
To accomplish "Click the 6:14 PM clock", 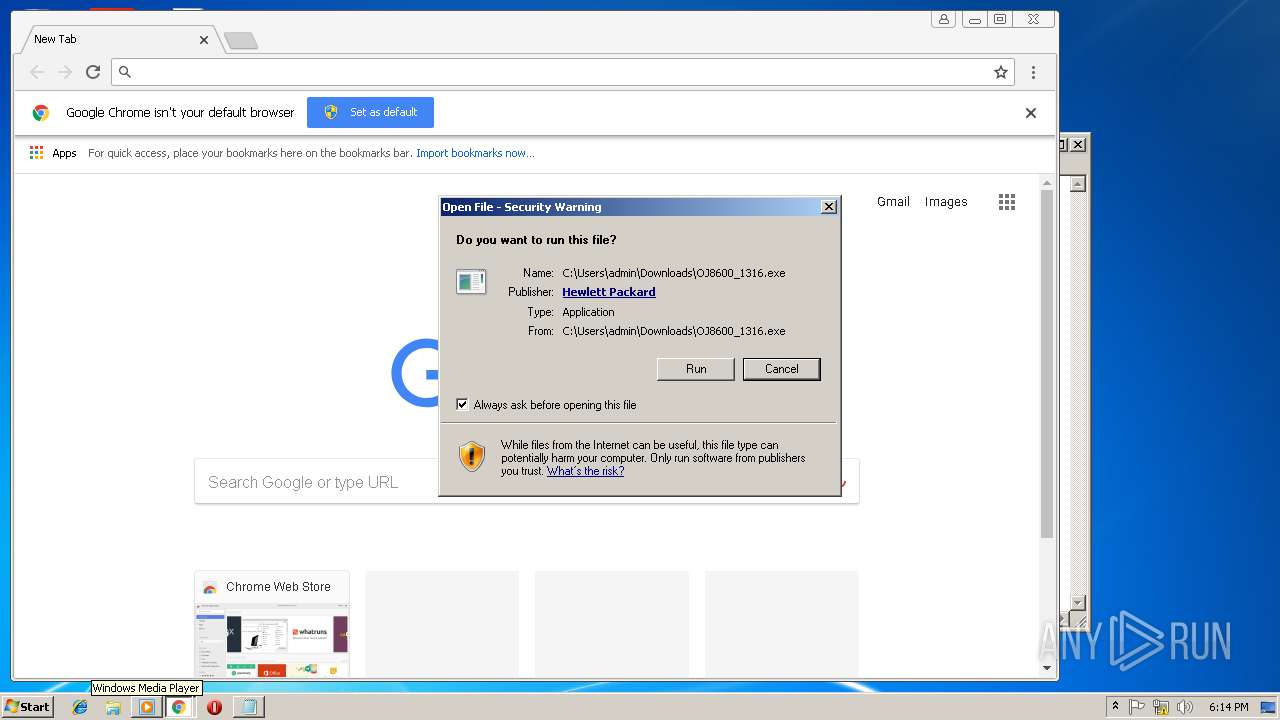I will click(1228, 707).
